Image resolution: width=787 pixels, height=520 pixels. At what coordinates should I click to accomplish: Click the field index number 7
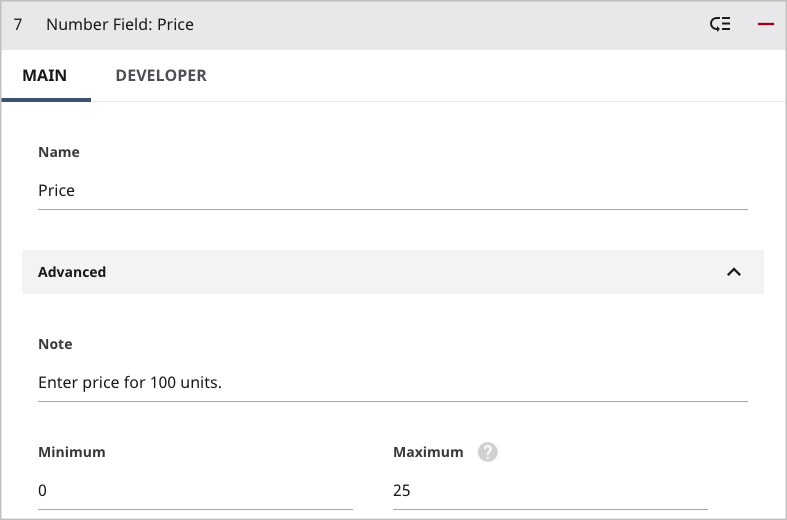pyautogui.click(x=18, y=24)
